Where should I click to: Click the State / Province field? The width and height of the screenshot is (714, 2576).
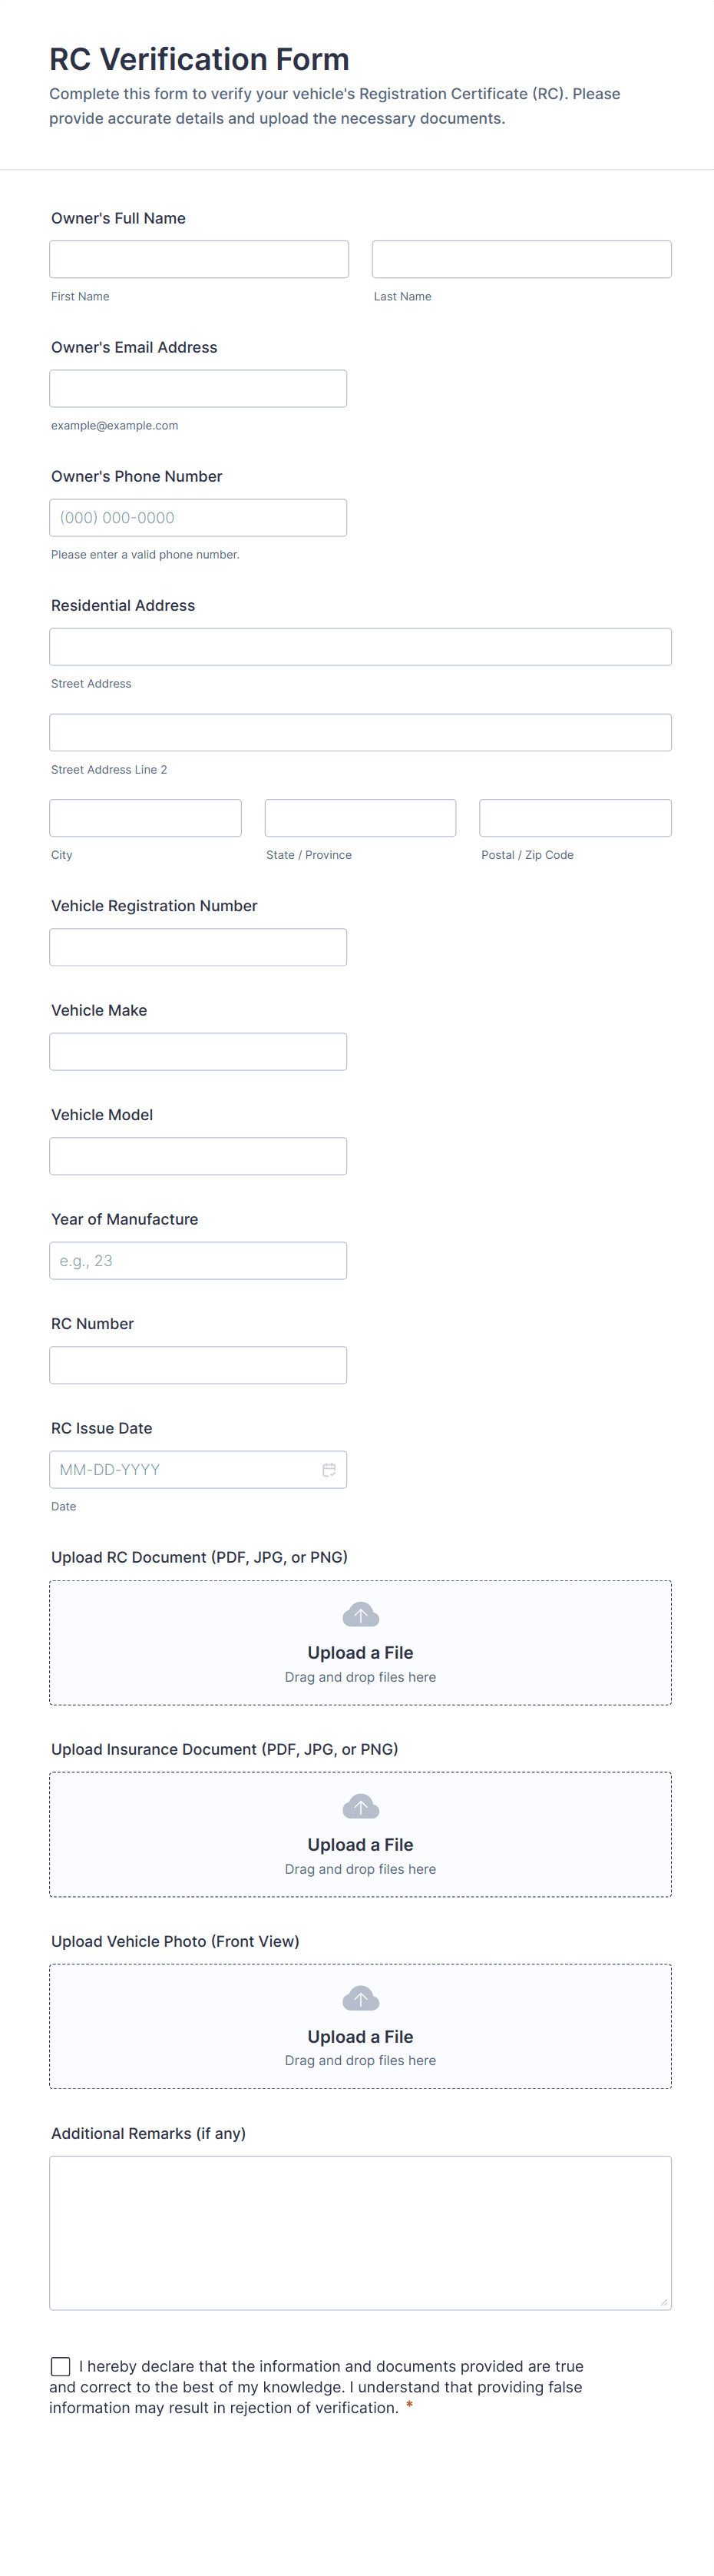coord(360,817)
